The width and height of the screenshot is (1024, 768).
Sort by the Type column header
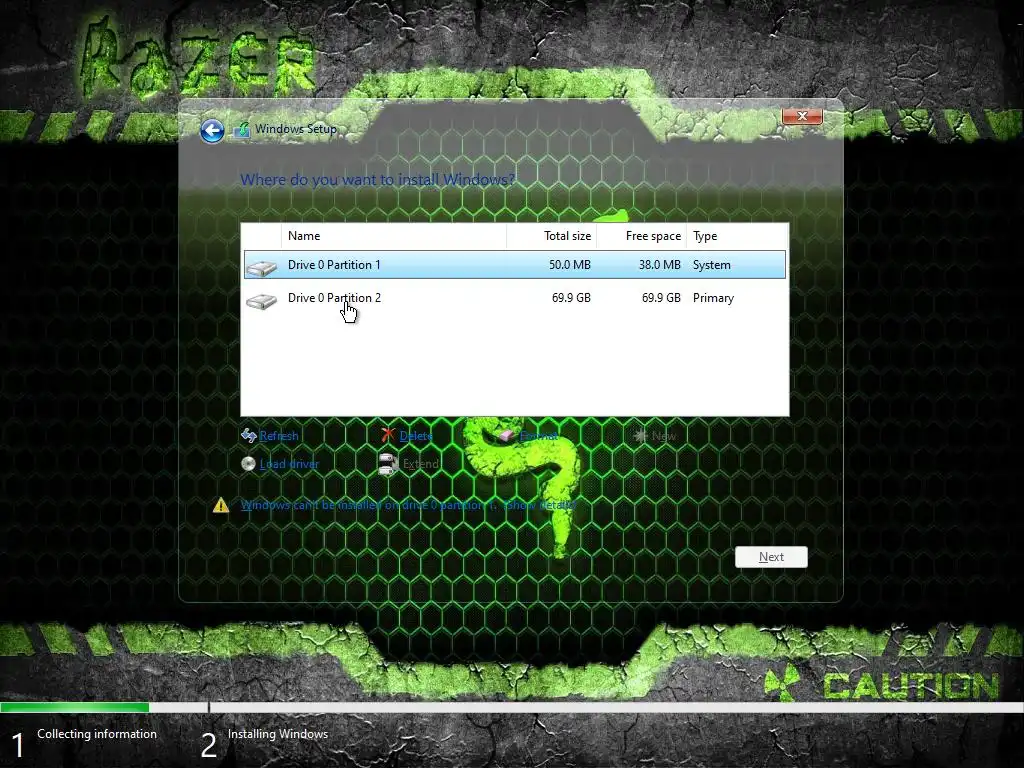click(737, 236)
